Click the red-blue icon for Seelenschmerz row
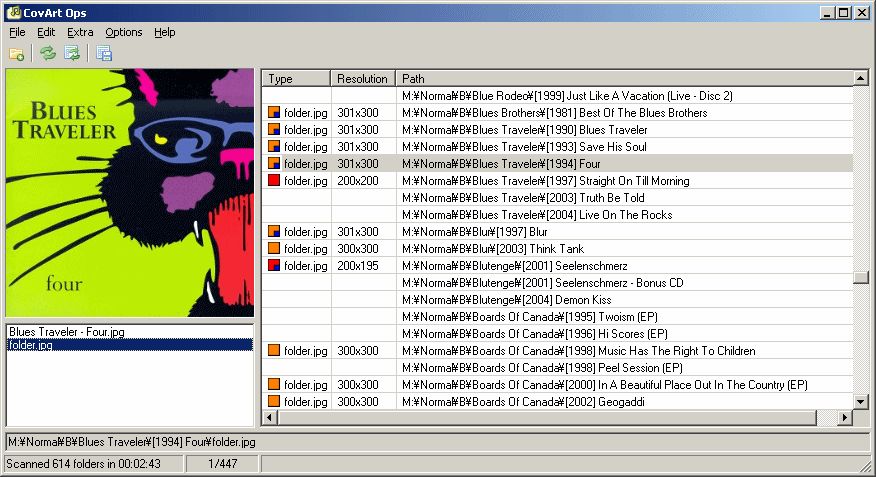 click(274, 266)
